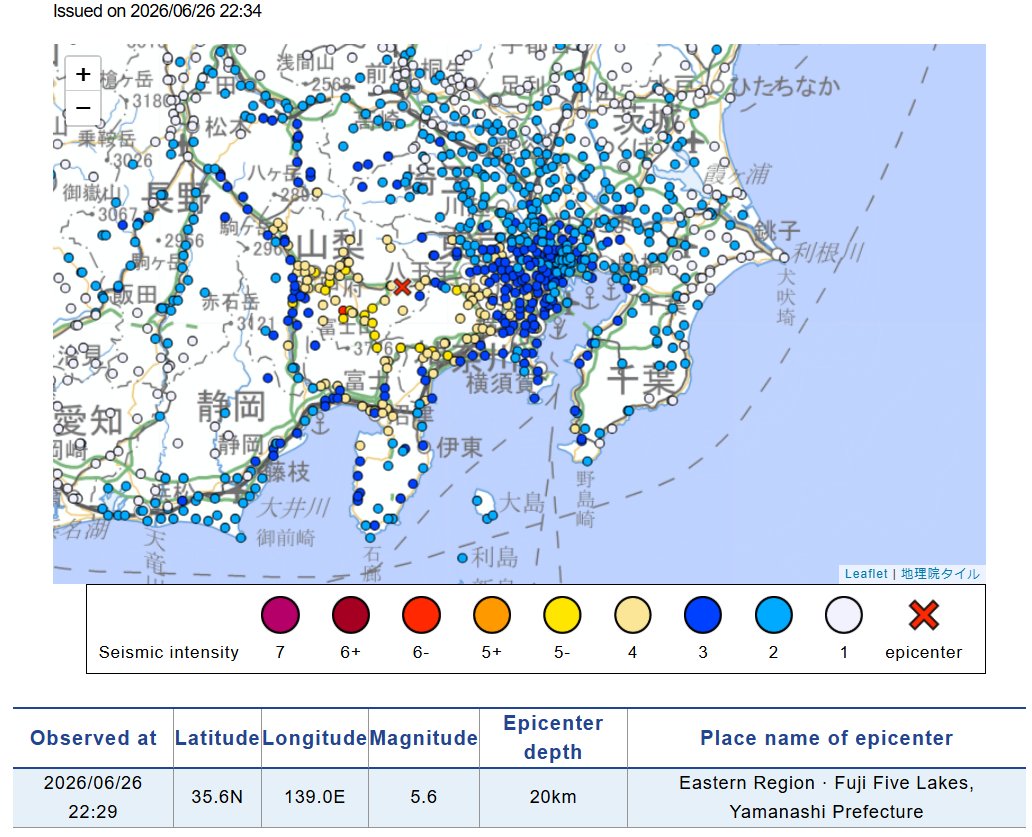Click the intensity 3 legend circle
This screenshot has width=1032, height=837.
click(x=703, y=615)
